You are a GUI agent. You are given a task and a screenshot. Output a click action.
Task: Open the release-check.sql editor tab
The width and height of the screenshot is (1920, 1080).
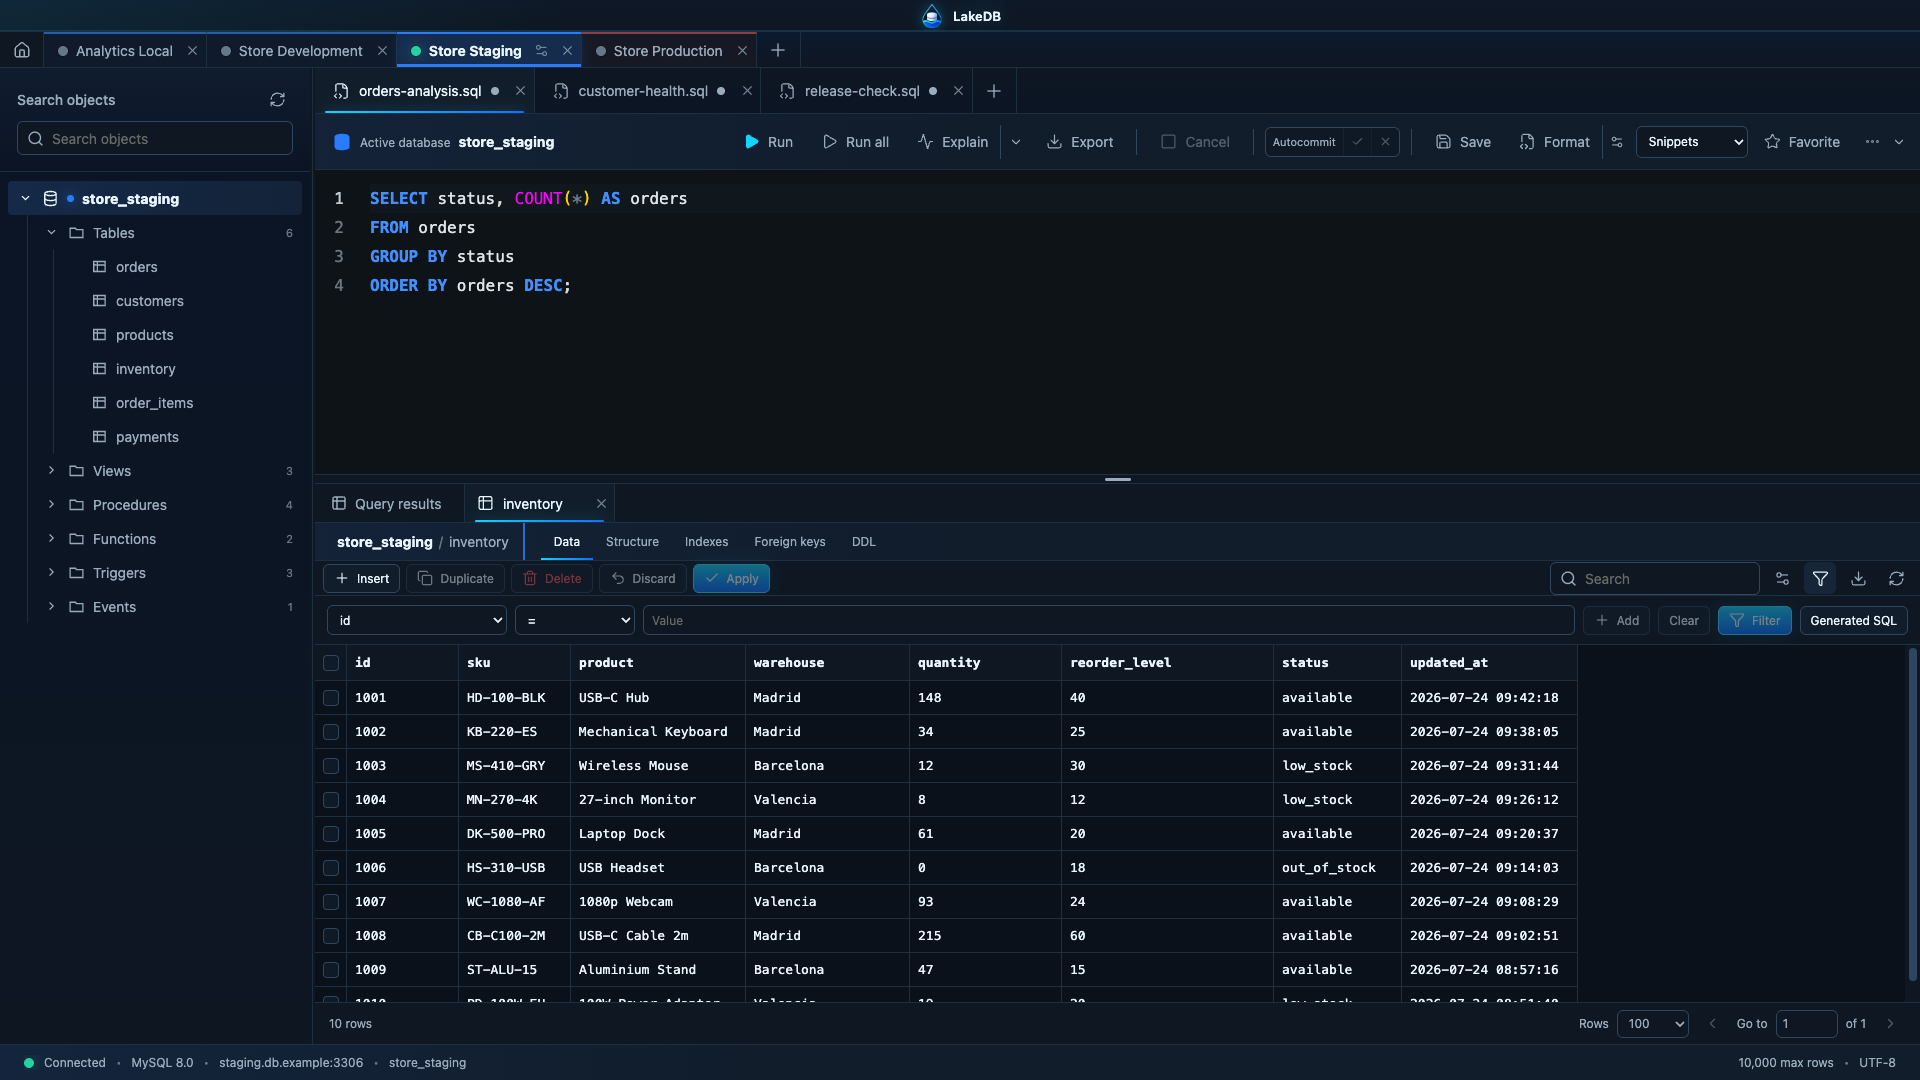coord(862,91)
